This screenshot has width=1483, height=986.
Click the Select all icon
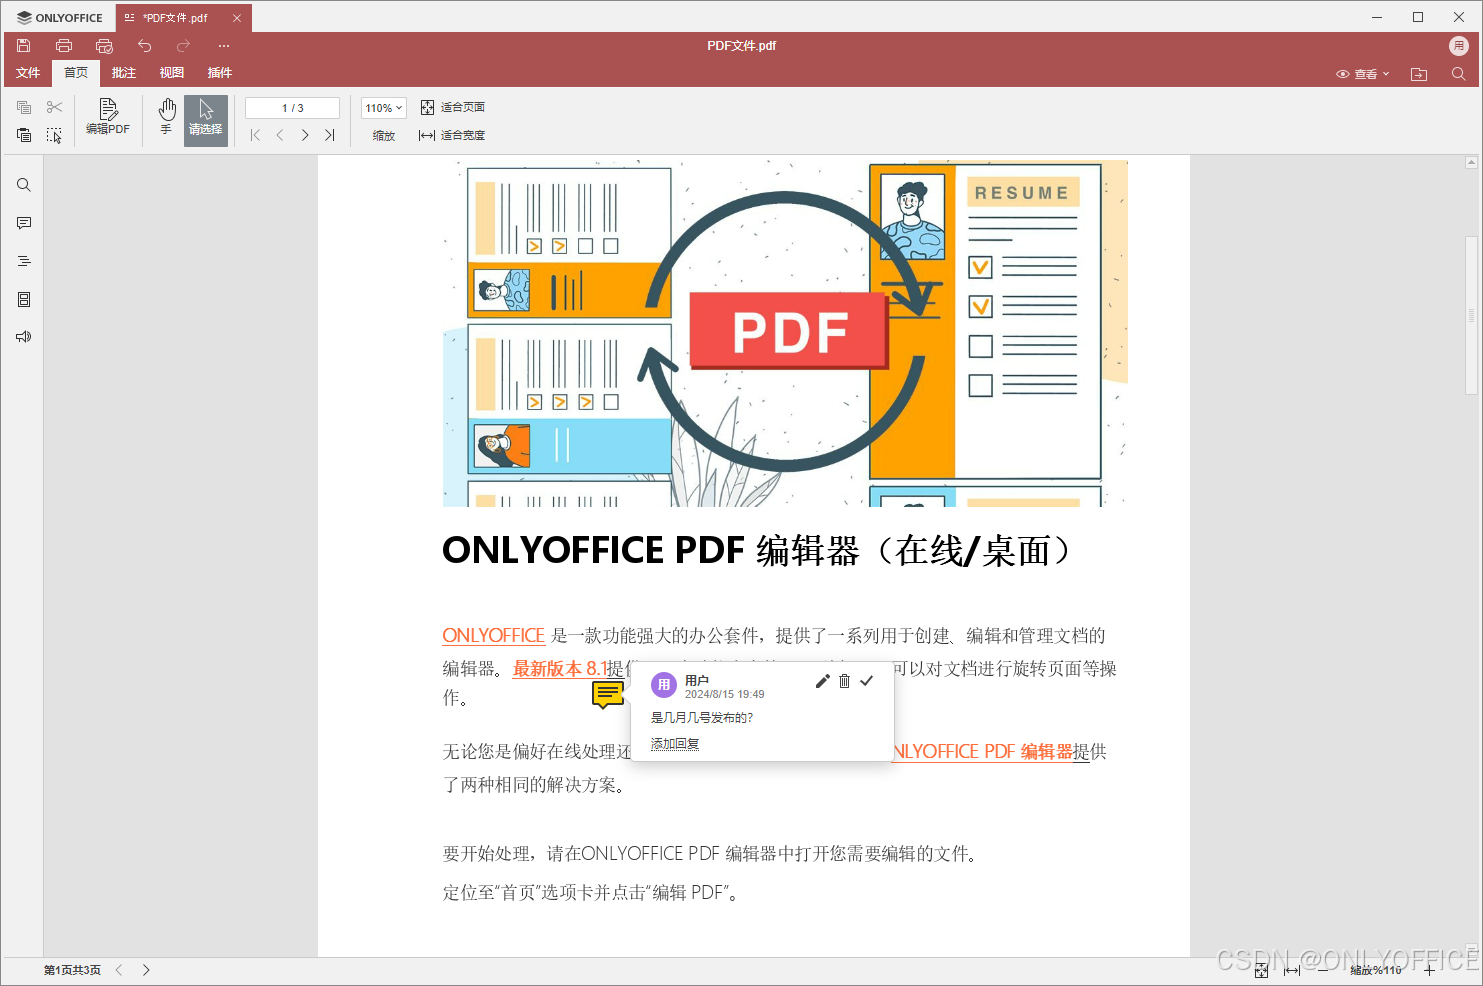click(54, 135)
